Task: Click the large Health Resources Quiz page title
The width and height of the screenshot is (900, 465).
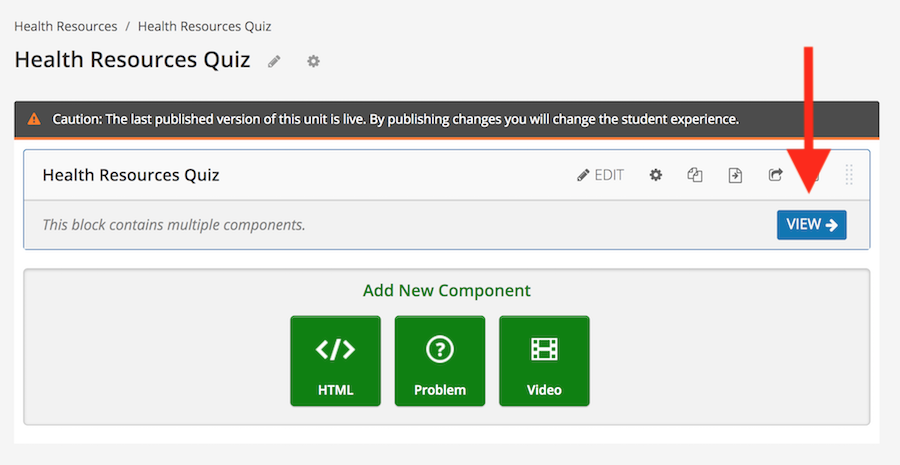Action: (x=133, y=60)
